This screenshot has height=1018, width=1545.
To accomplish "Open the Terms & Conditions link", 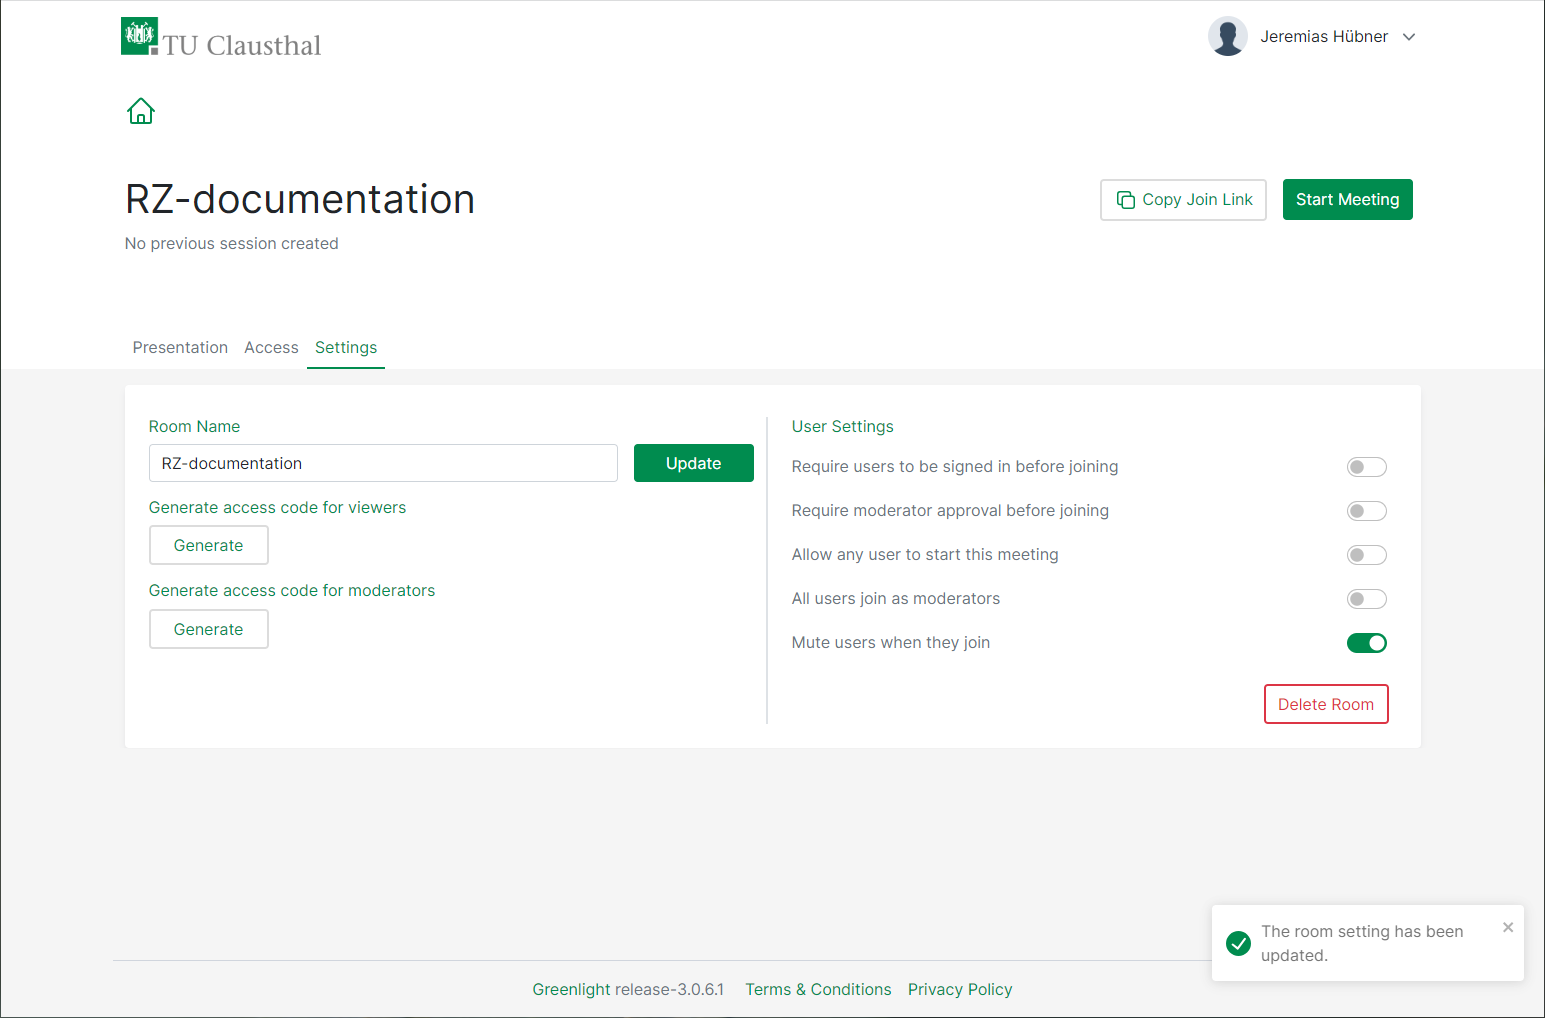I will (818, 989).
